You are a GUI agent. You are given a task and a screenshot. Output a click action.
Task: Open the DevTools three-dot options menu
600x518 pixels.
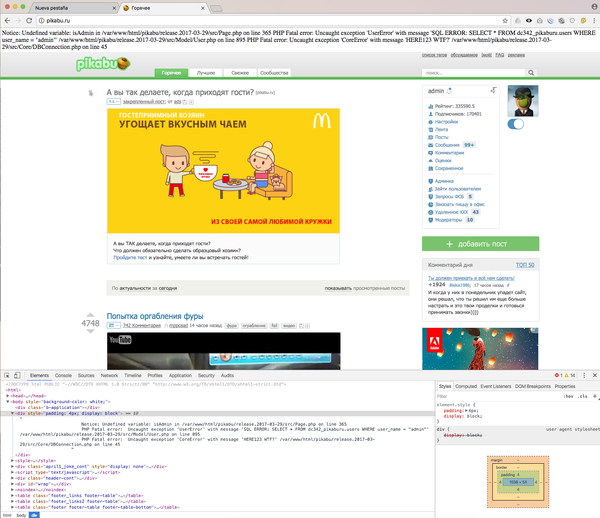click(x=583, y=375)
